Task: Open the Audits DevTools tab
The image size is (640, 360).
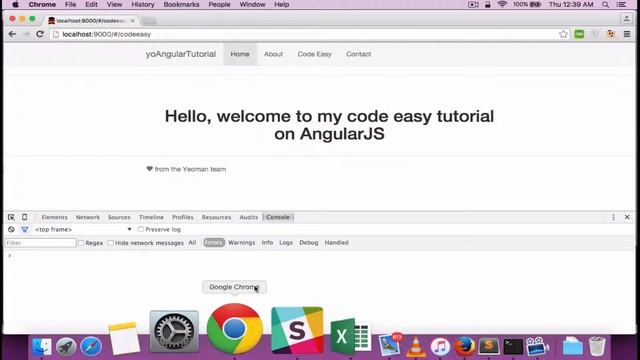Action: click(x=249, y=217)
